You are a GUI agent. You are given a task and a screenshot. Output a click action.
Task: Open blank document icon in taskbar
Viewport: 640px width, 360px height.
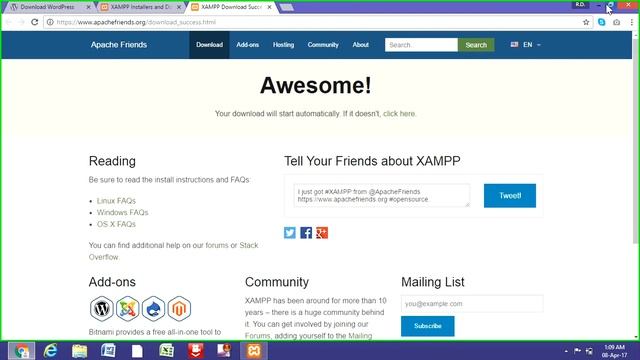137,351
